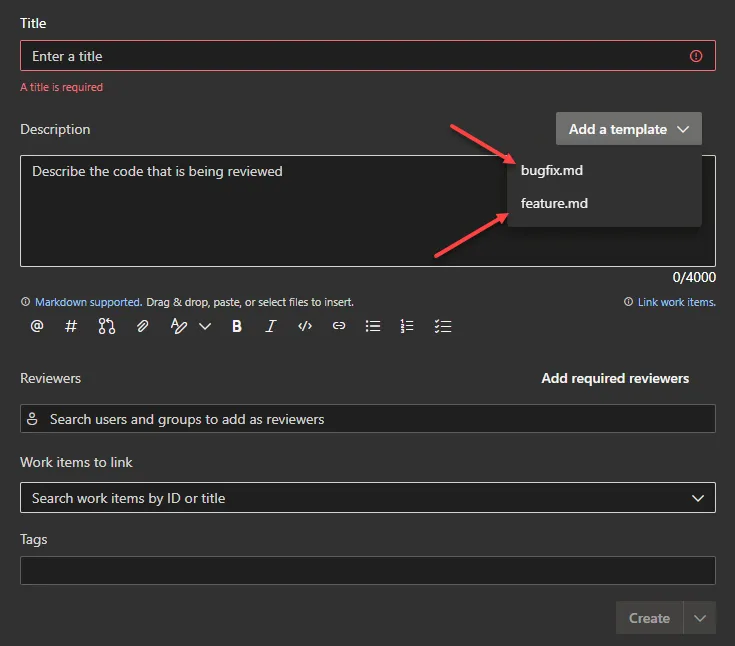Click the text format header icon
This screenshot has width=735, height=646.
pyautogui.click(x=179, y=326)
